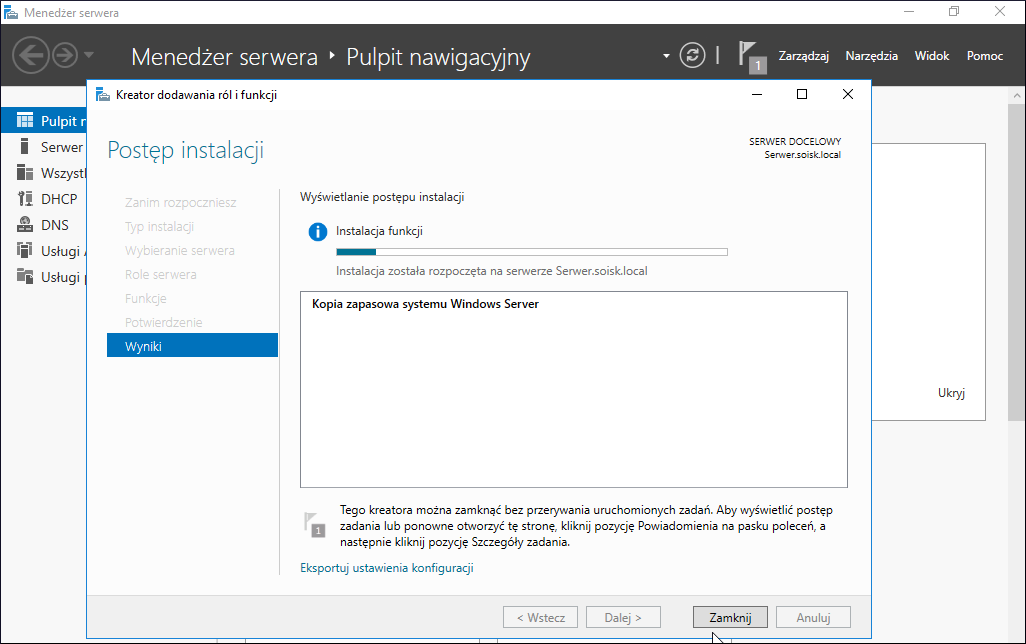The image size is (1026, 644).
Task: Open the Pomoc menu
Action: tap(985, 56)
